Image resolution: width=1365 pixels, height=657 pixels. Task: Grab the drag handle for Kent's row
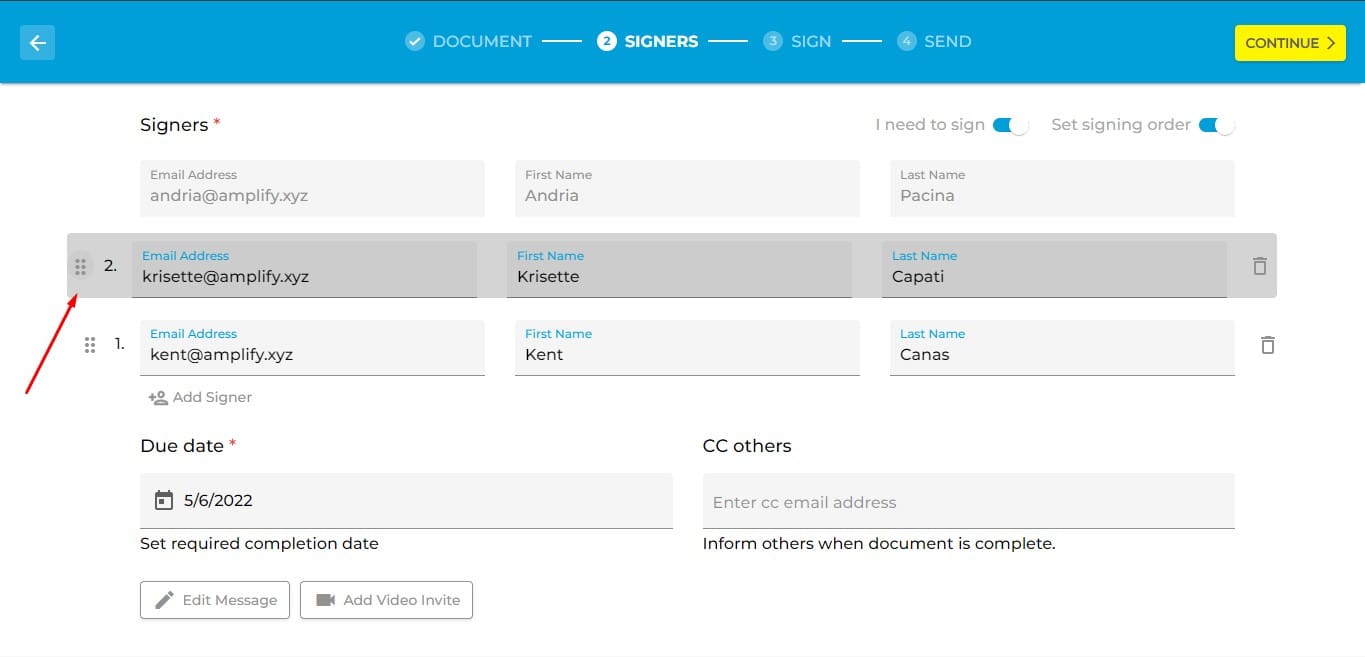point(89,344)
